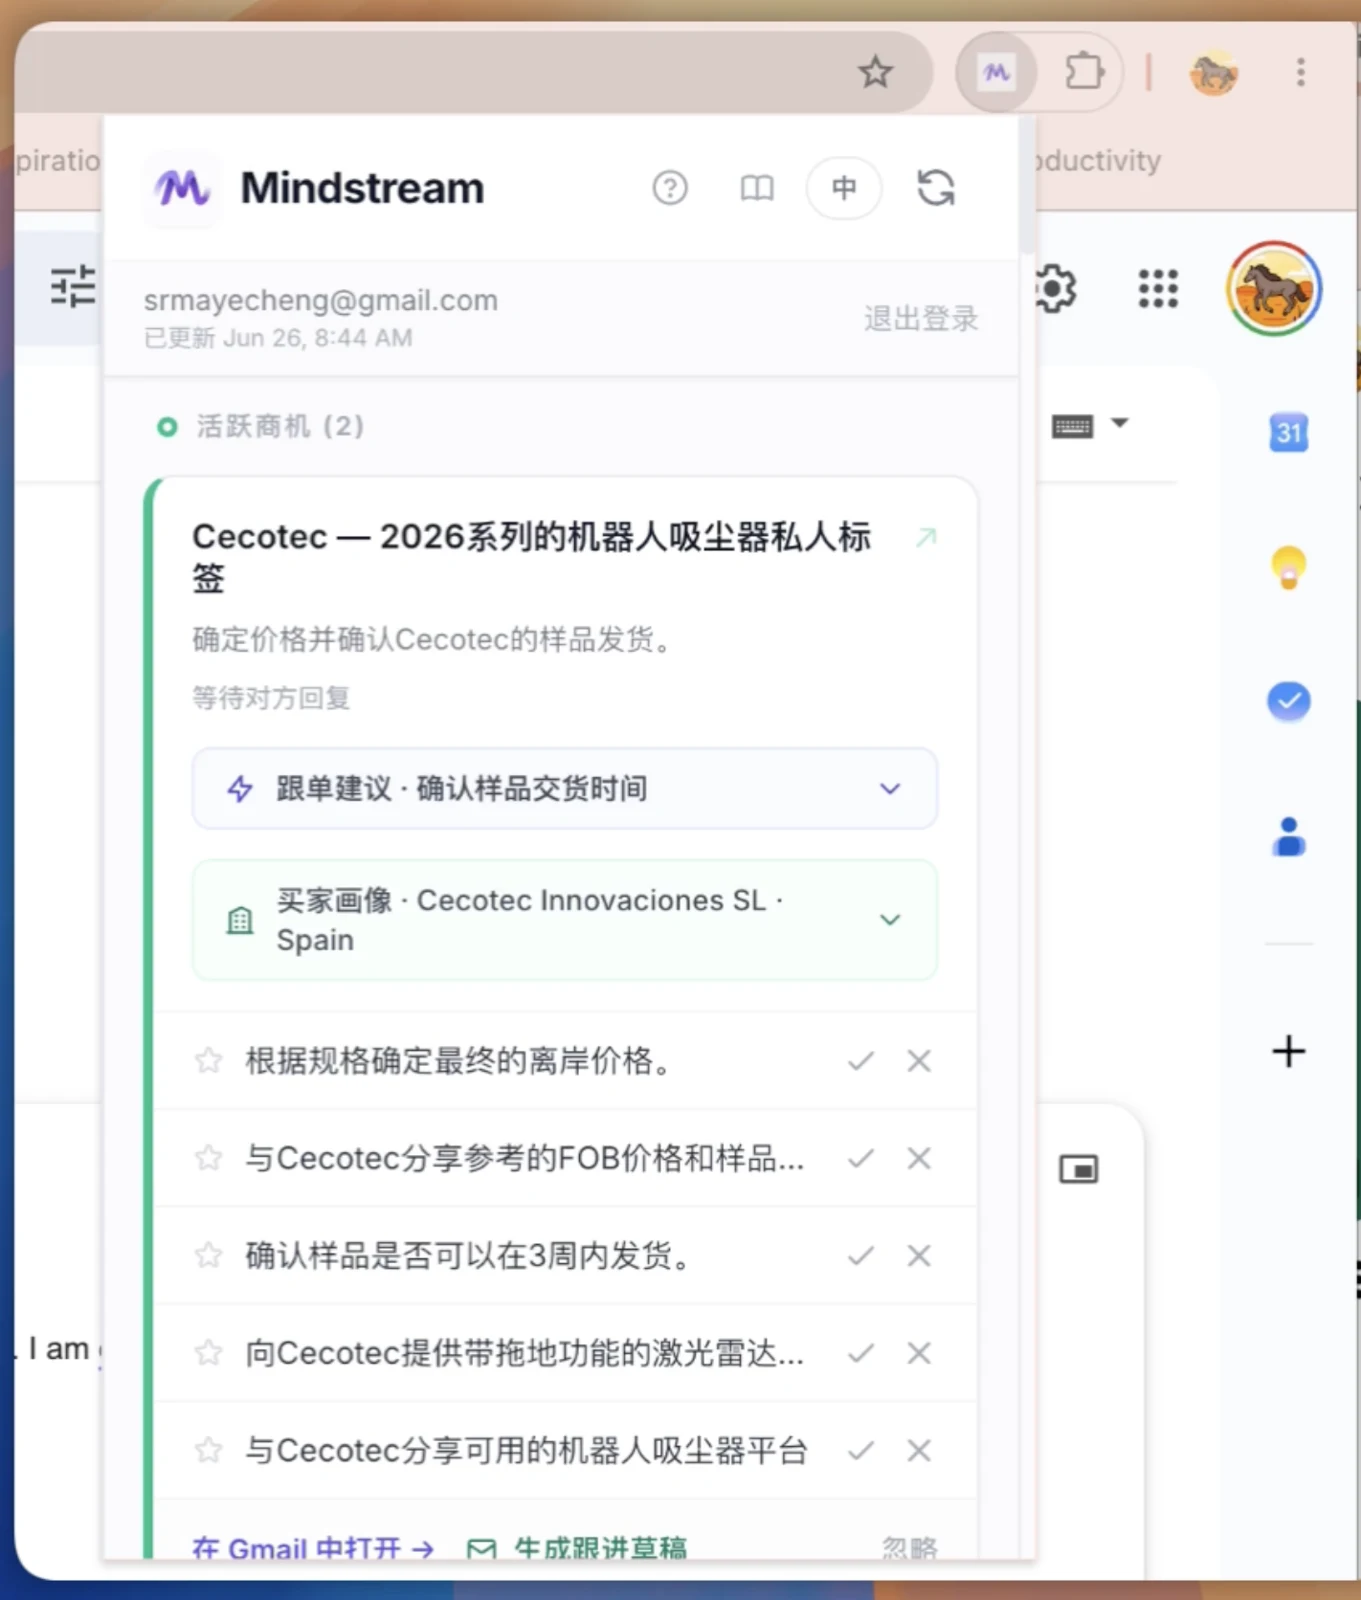Mark 向Cecotec提供带拖地功能的激光雷达 task done
The height and width of the screenshot is (1600, 1361).
pyautogui.click(x=860, y=1353)
